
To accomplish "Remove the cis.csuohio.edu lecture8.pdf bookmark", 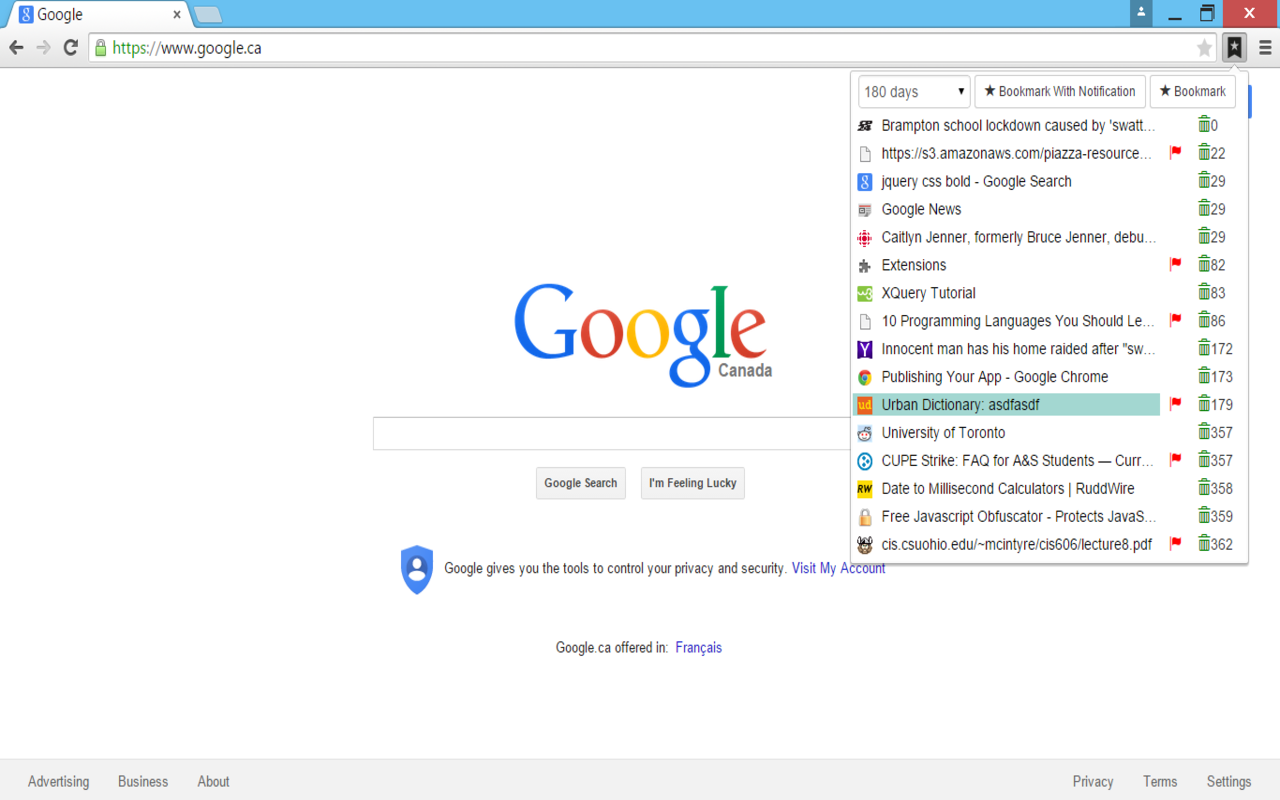I will 1204,544.
